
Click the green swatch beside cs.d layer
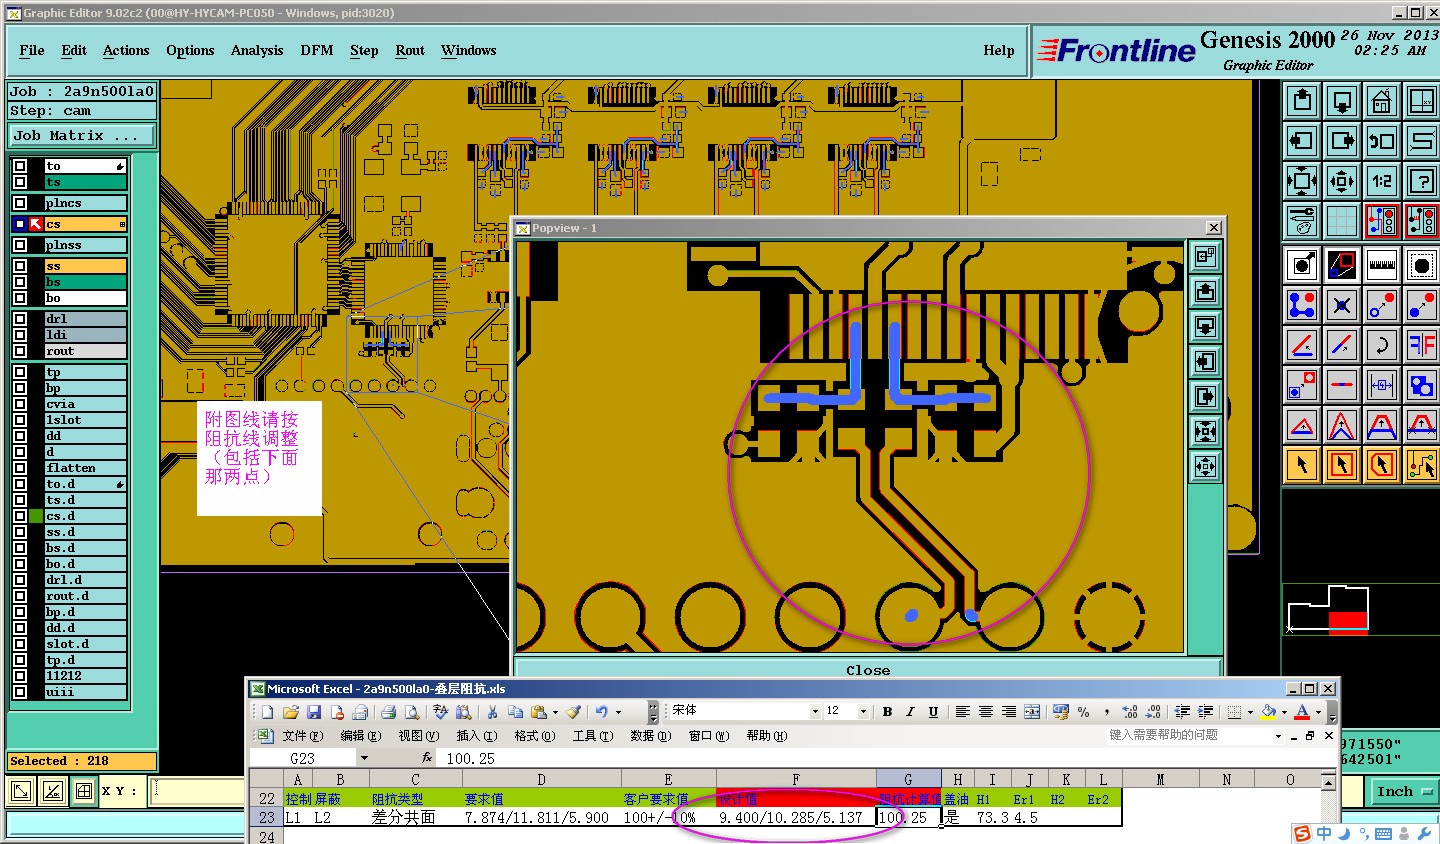[36, 516]
